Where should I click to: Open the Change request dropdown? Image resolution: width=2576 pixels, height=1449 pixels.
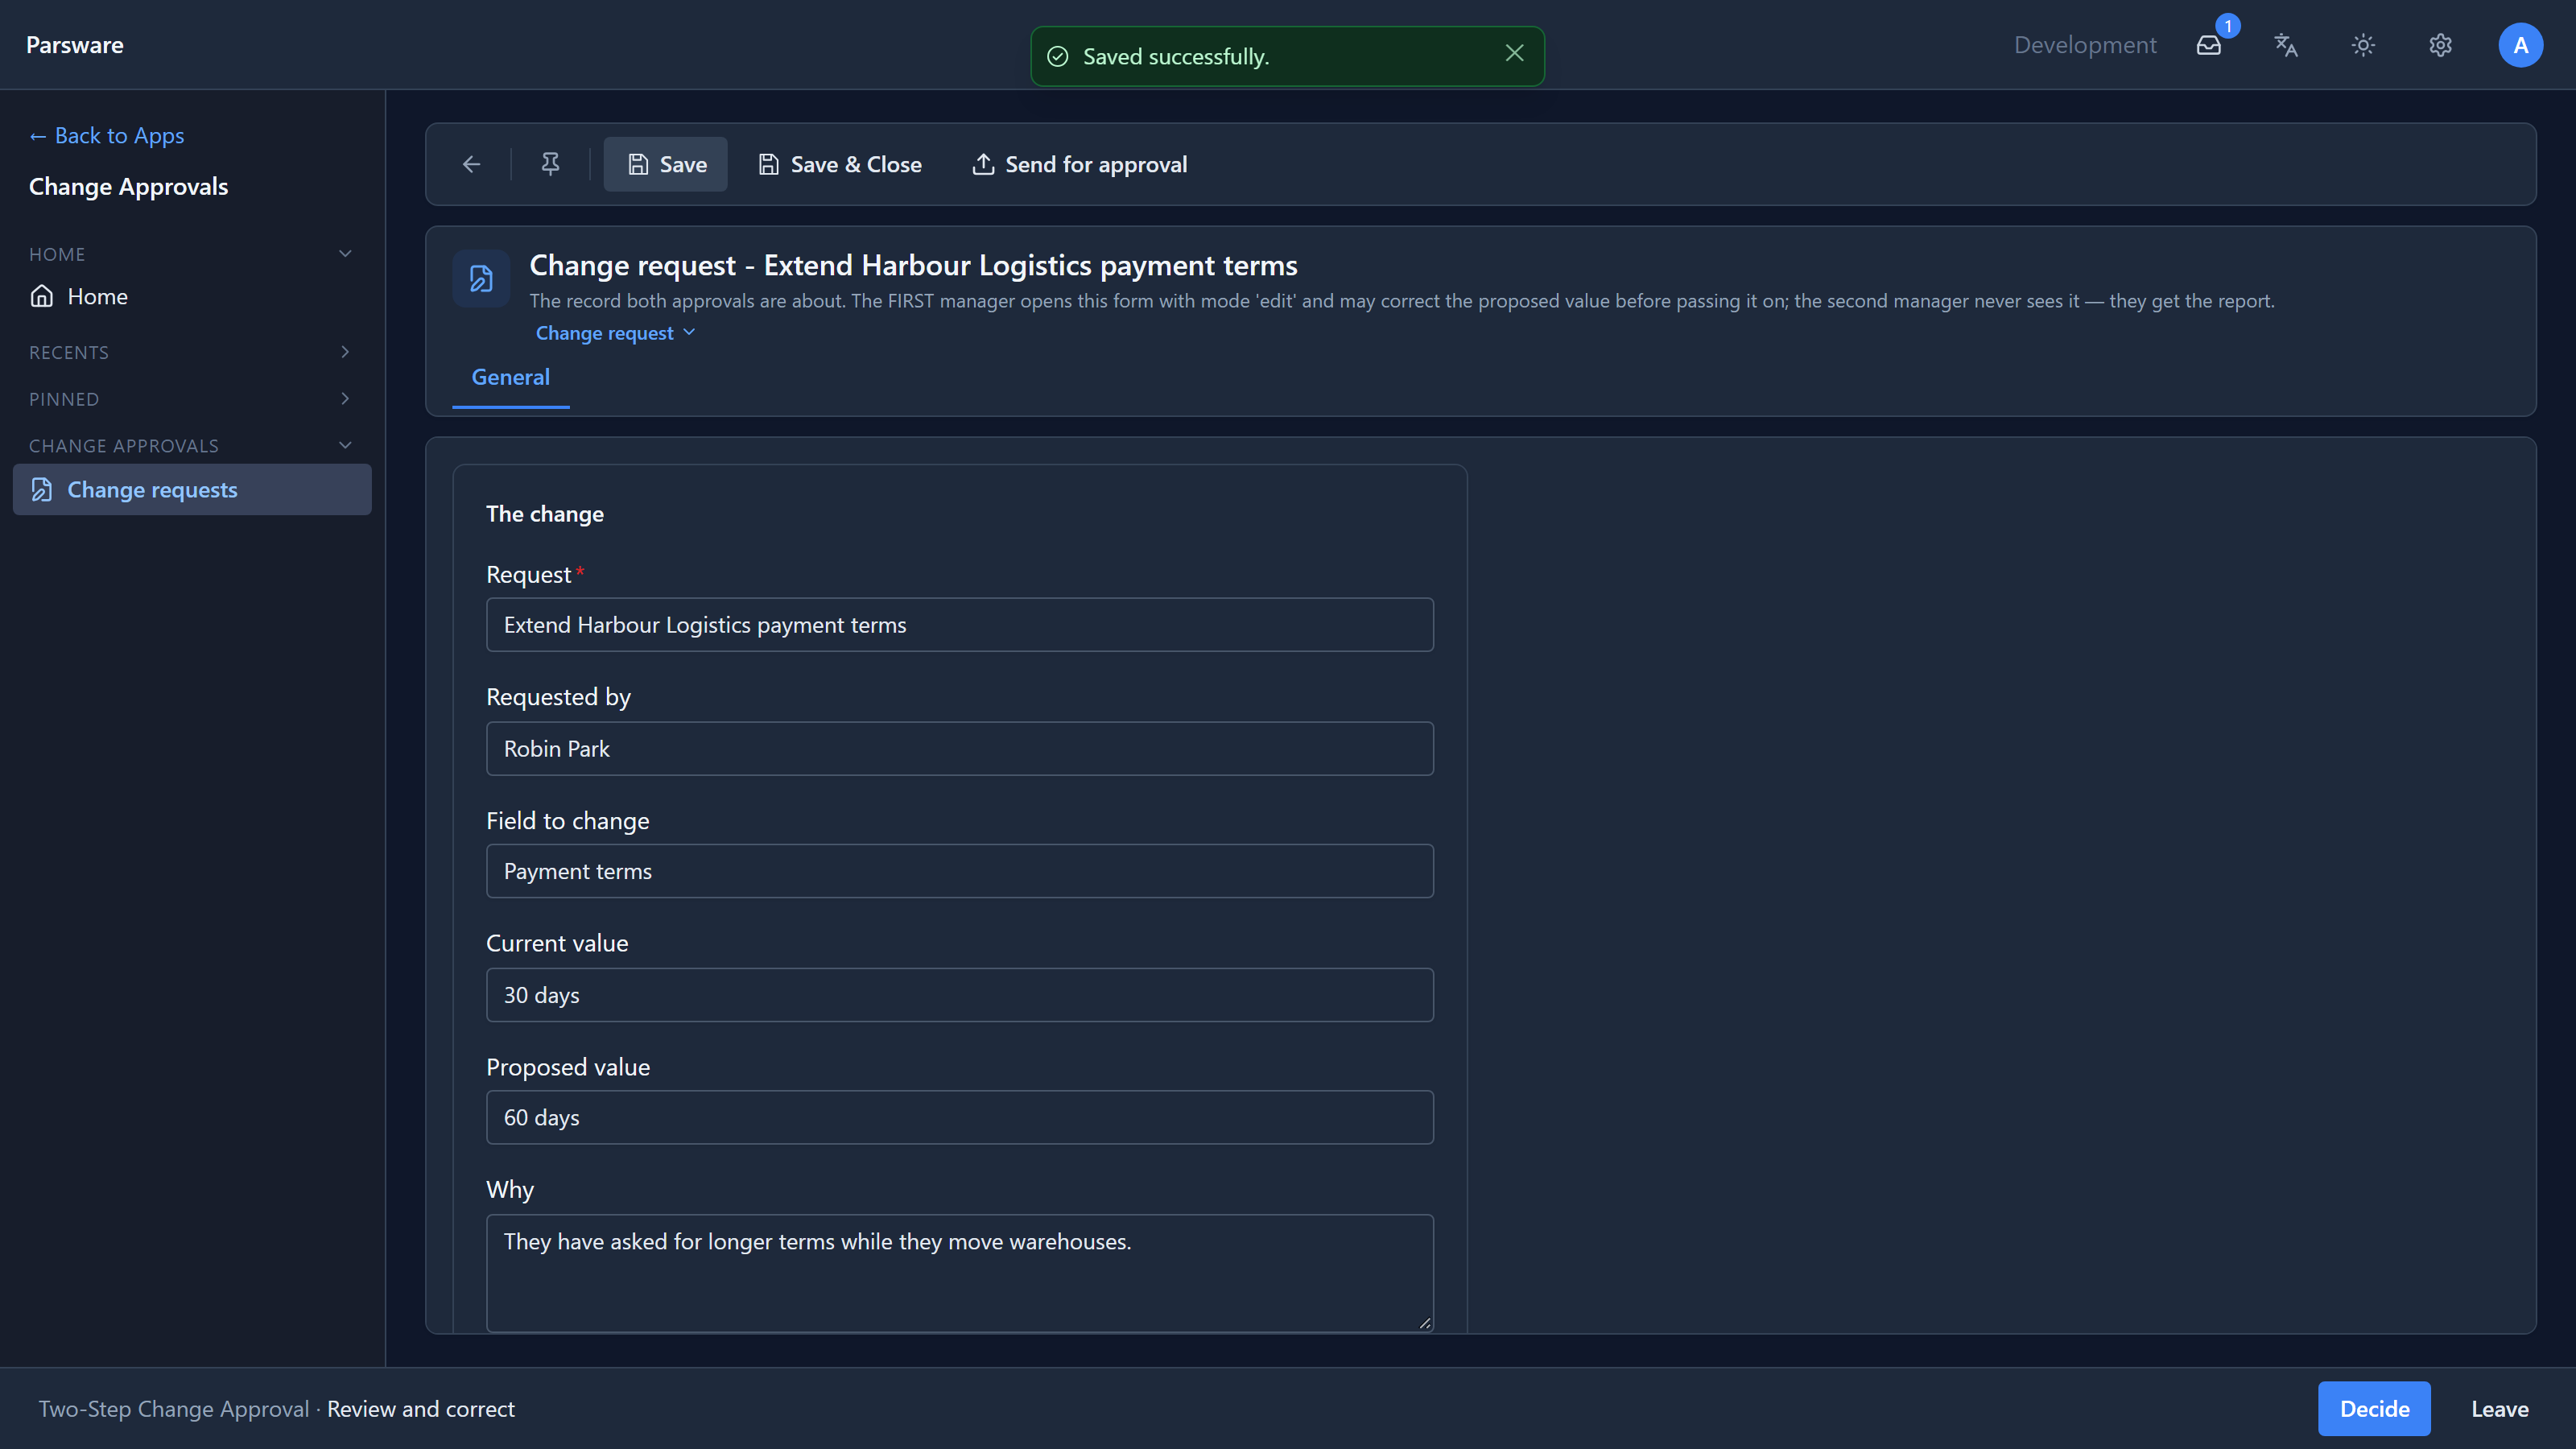[615, 333]
